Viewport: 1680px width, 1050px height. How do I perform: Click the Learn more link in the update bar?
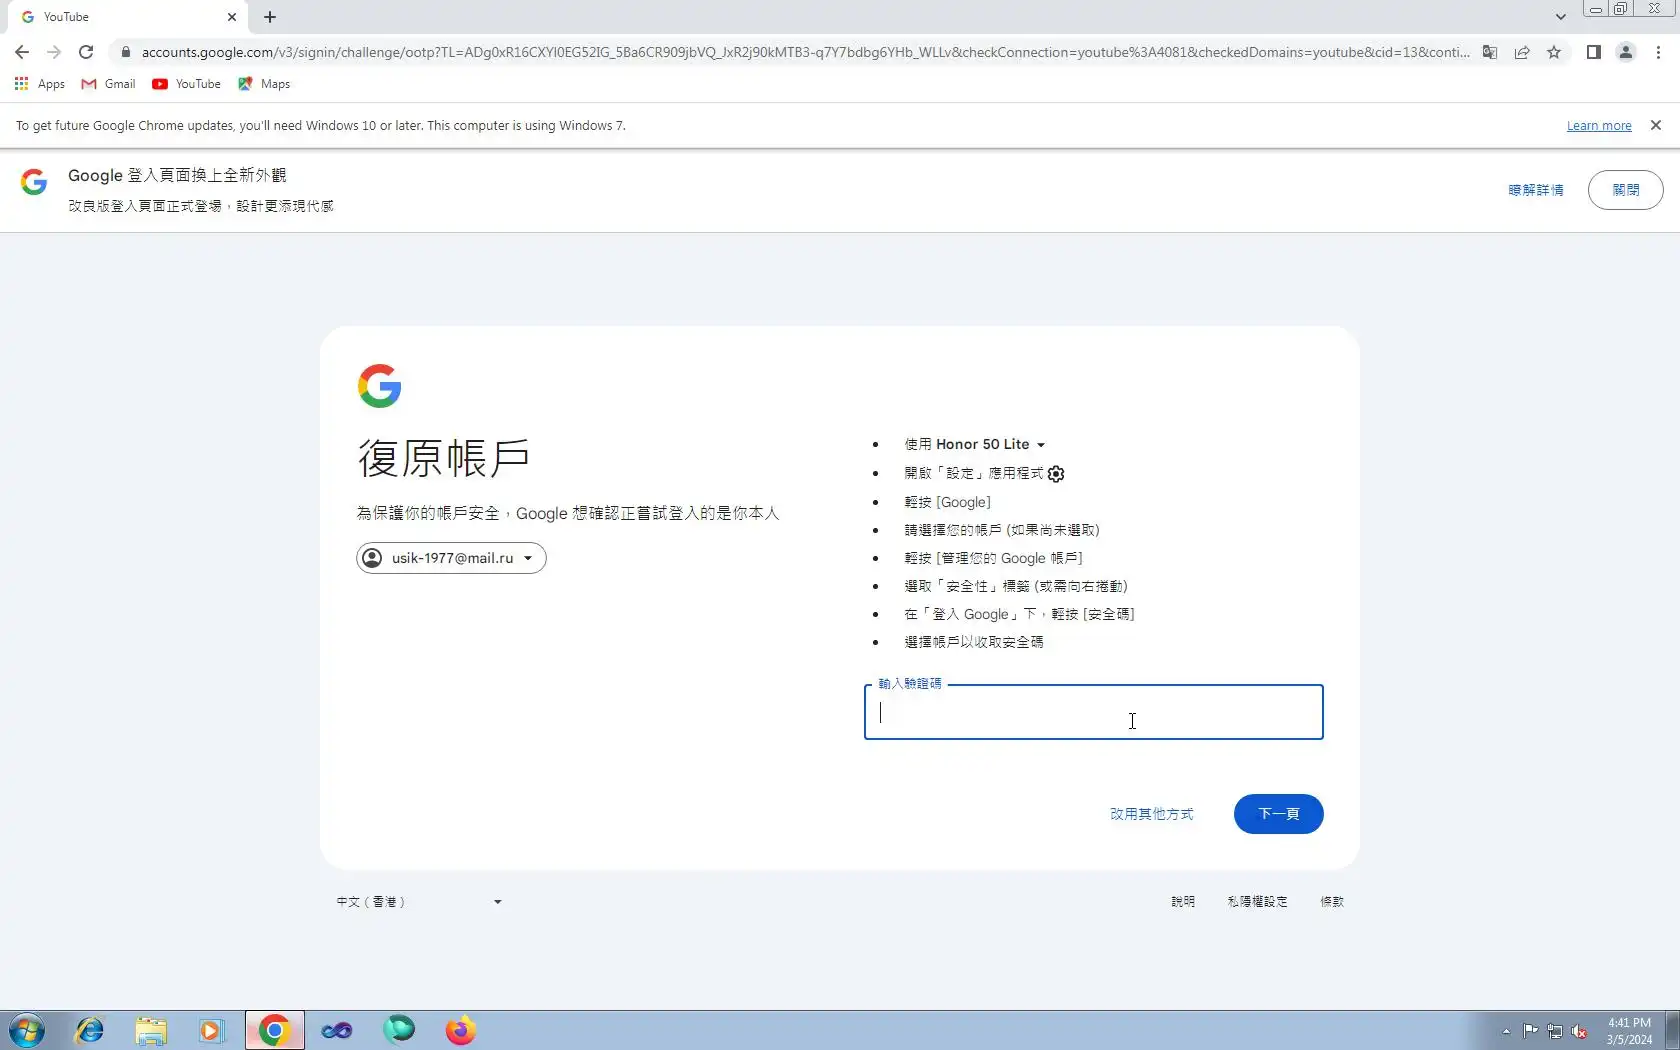pyautogui.click(x=1599, y=126)
